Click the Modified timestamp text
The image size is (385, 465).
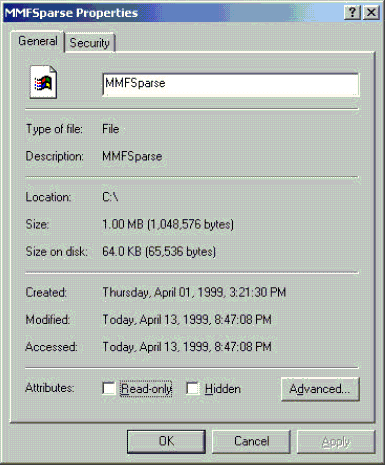[187, 320]
